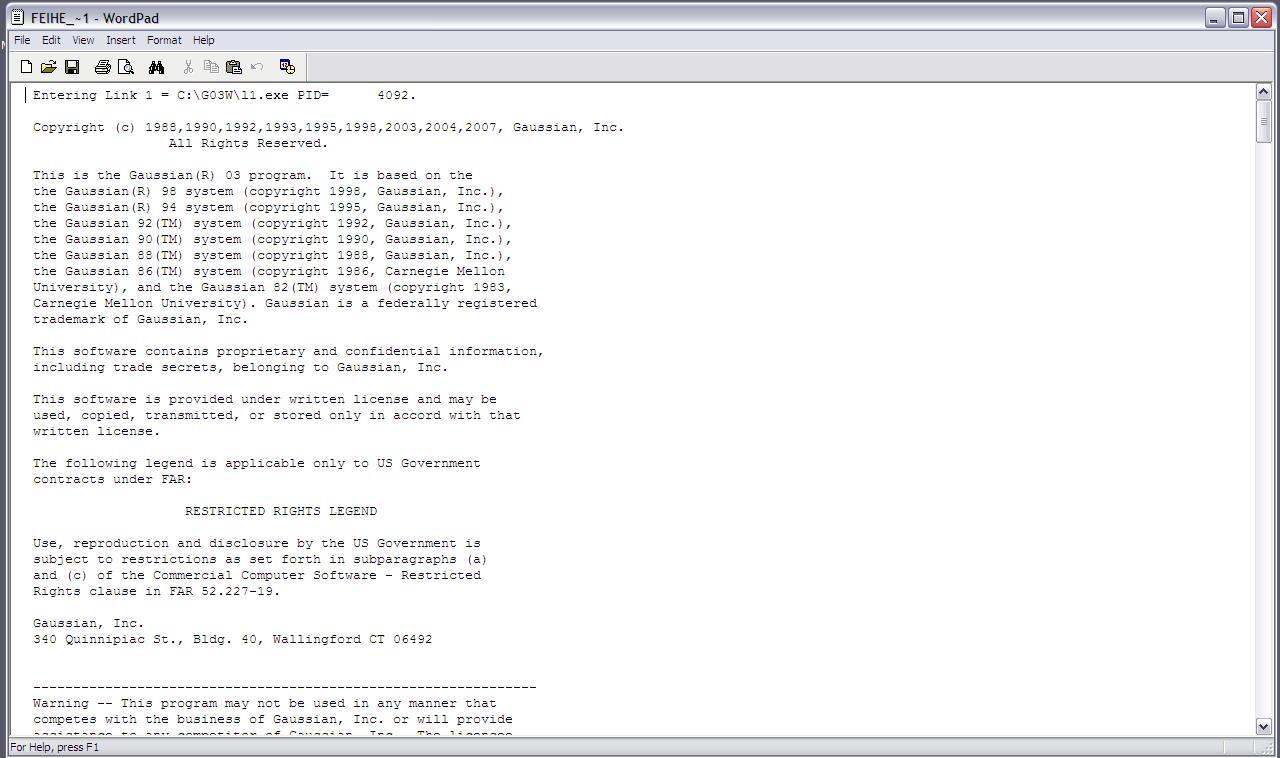Viewport: 1280px width, 758px height.
Task: Click the vertical scrollbar down arrow
Action: [x=1263, y=727]
